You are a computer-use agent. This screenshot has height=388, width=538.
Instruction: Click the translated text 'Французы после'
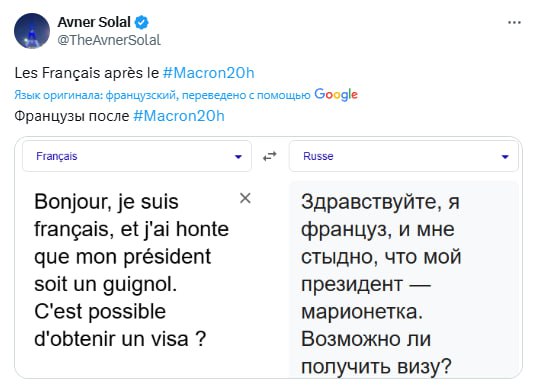point(72,116)
